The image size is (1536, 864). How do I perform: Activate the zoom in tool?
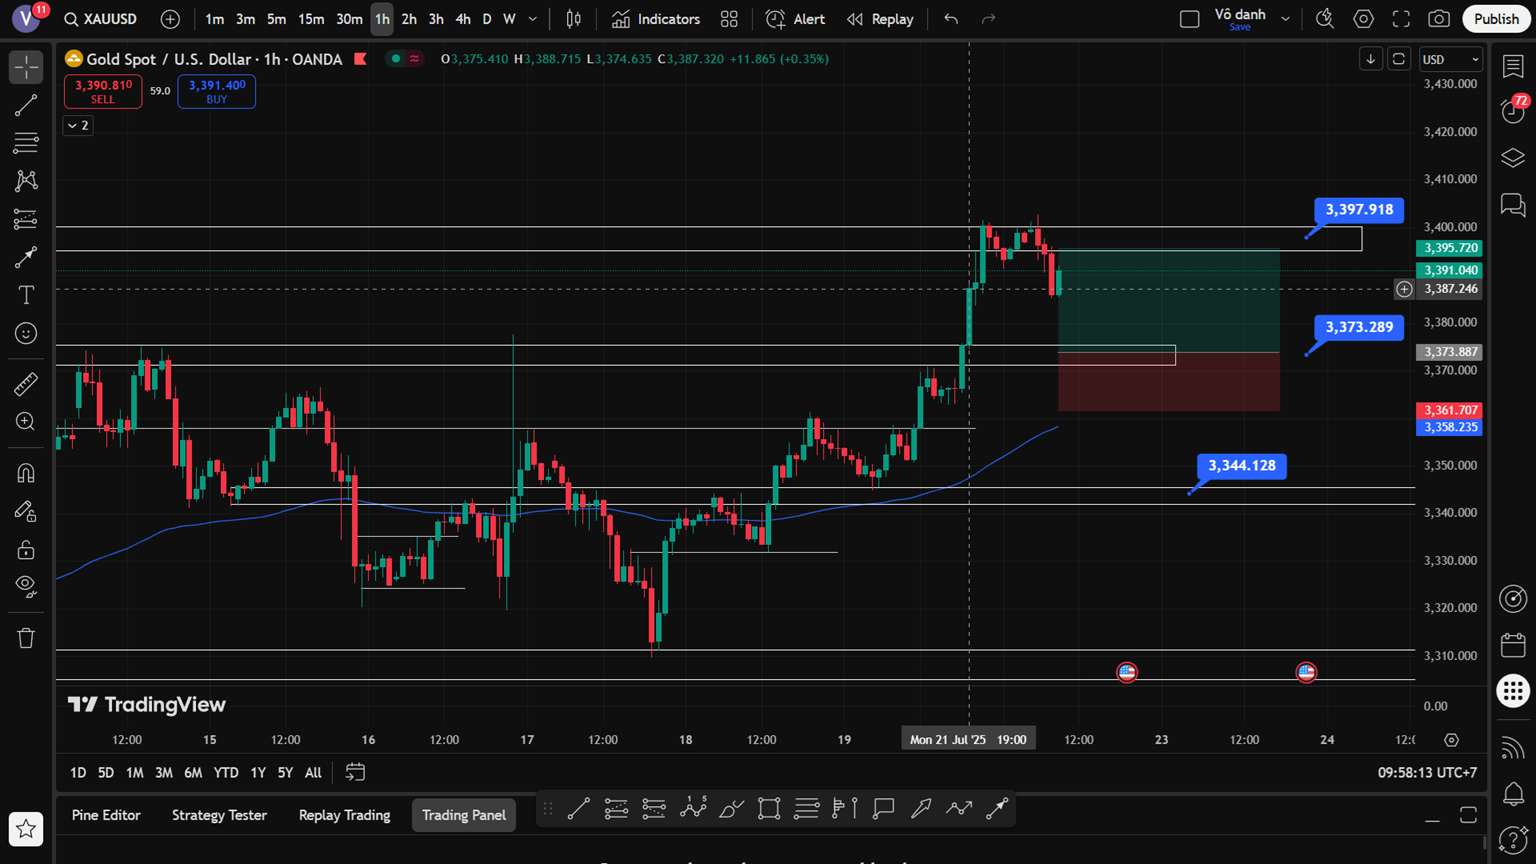[x=26, y=422]
